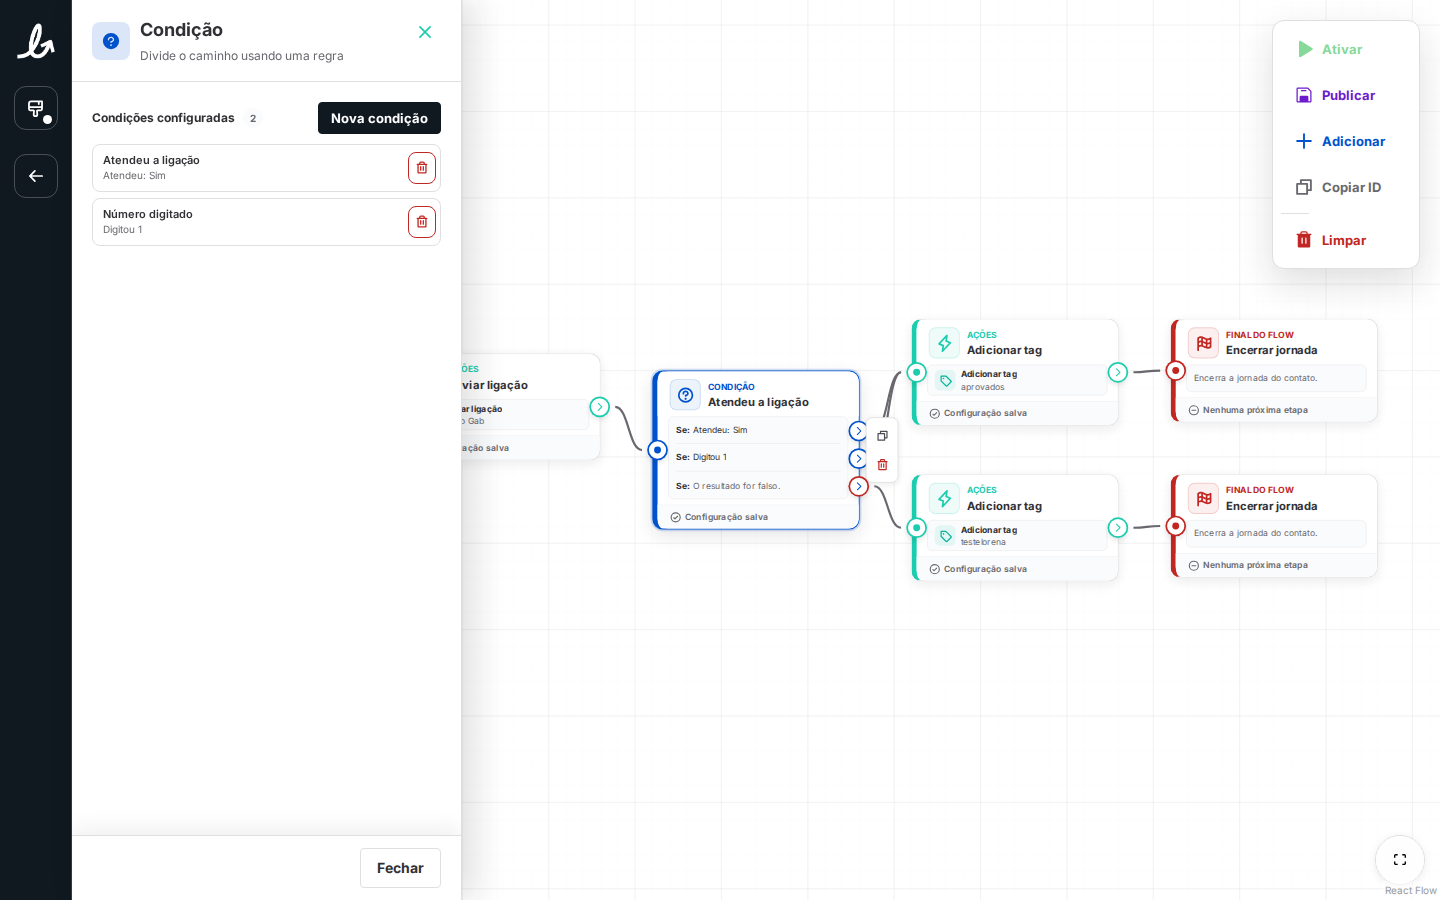This screenshot has width=1440, height=900.
Task: Click output handle of 'Se: Digitou 1'
Action: [858, 459]
